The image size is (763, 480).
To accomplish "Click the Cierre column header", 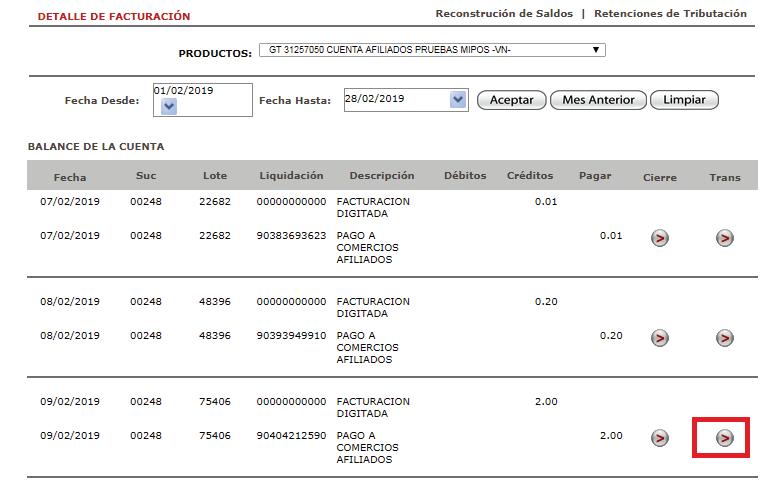I will [x=659, y=177].
